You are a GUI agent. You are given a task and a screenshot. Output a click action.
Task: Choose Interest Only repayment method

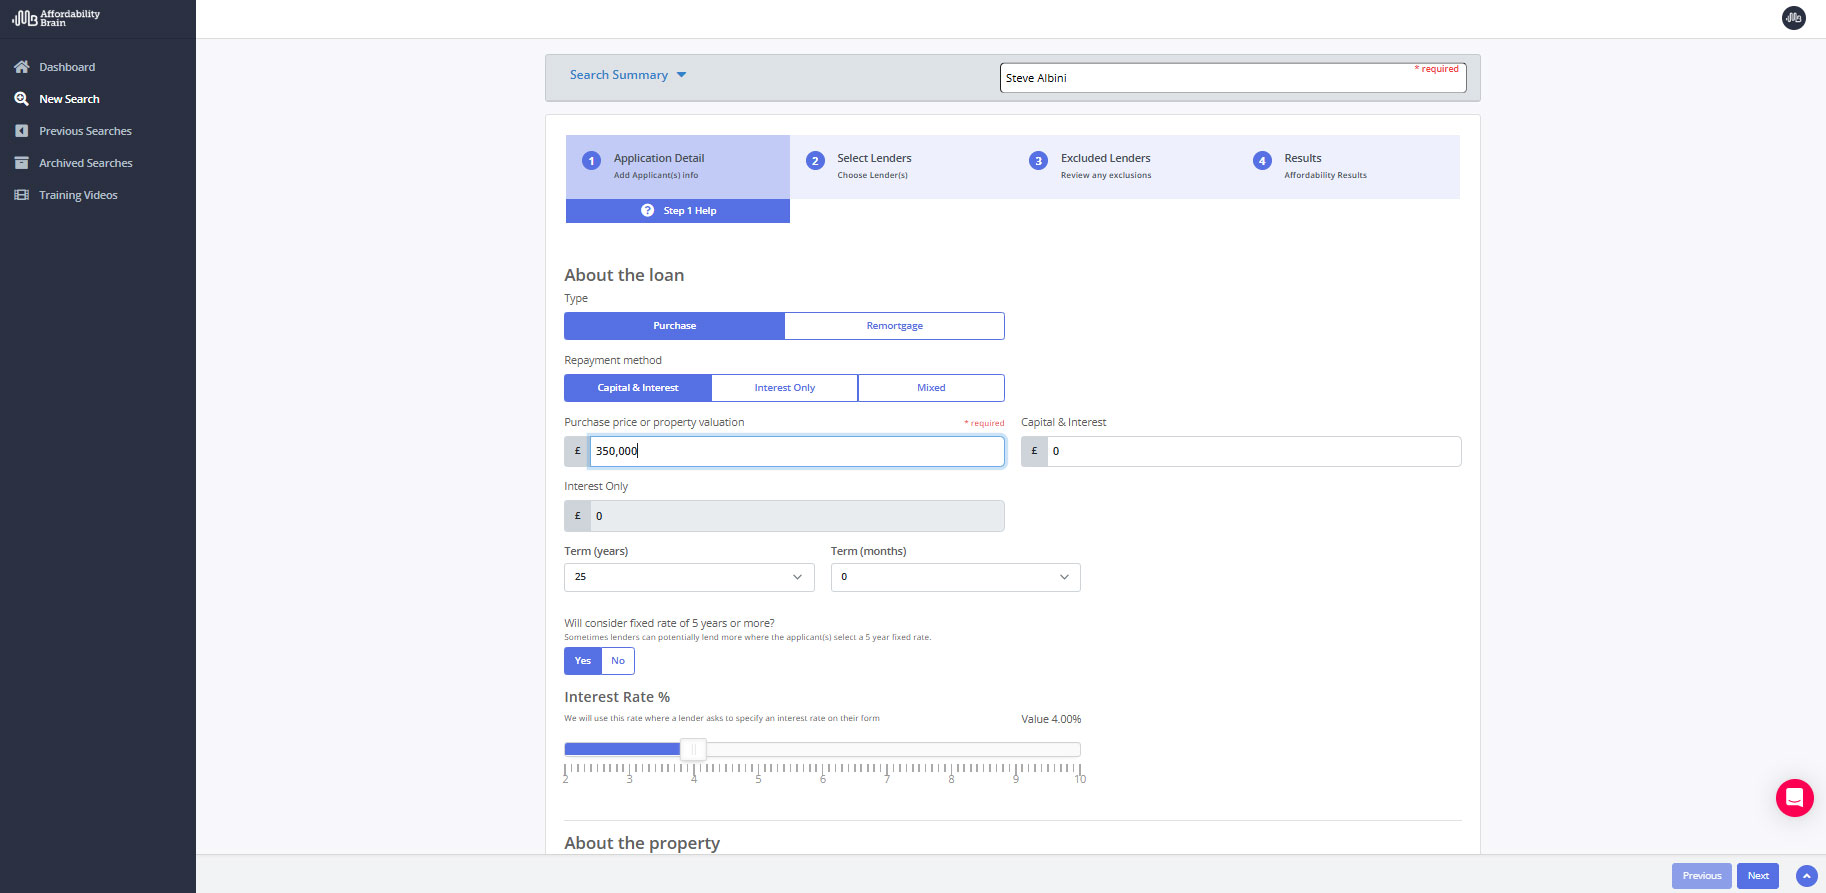click(784, 388)
